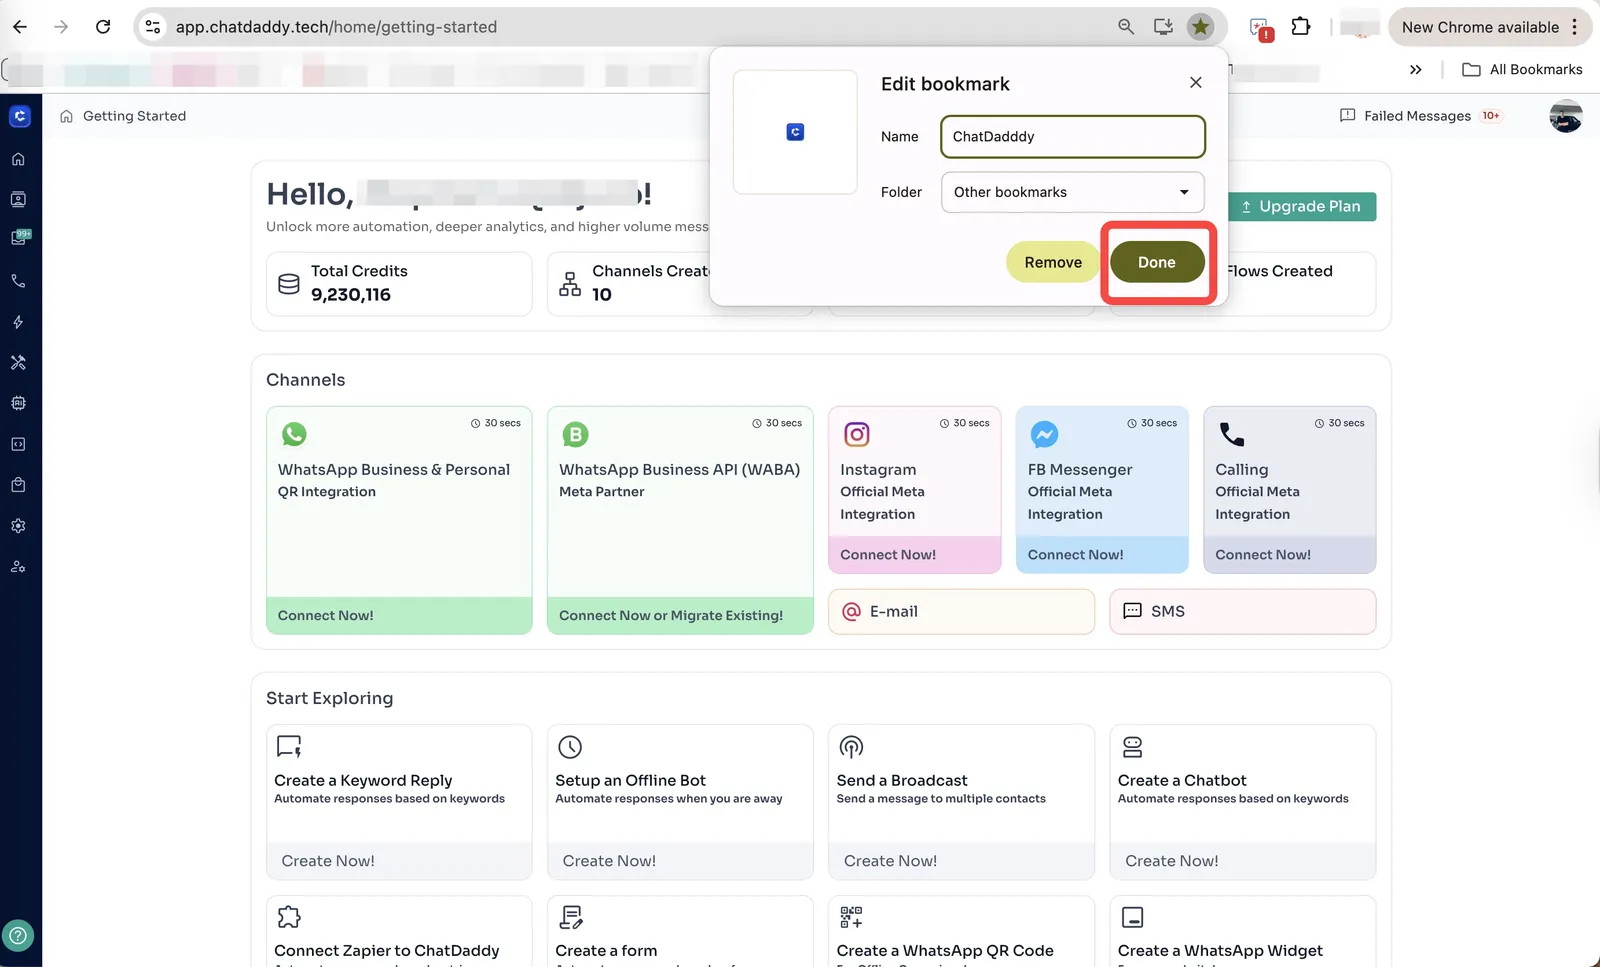Click Remove to delete the bookmark
1600x967 pixels.
tap(1052, 262)
